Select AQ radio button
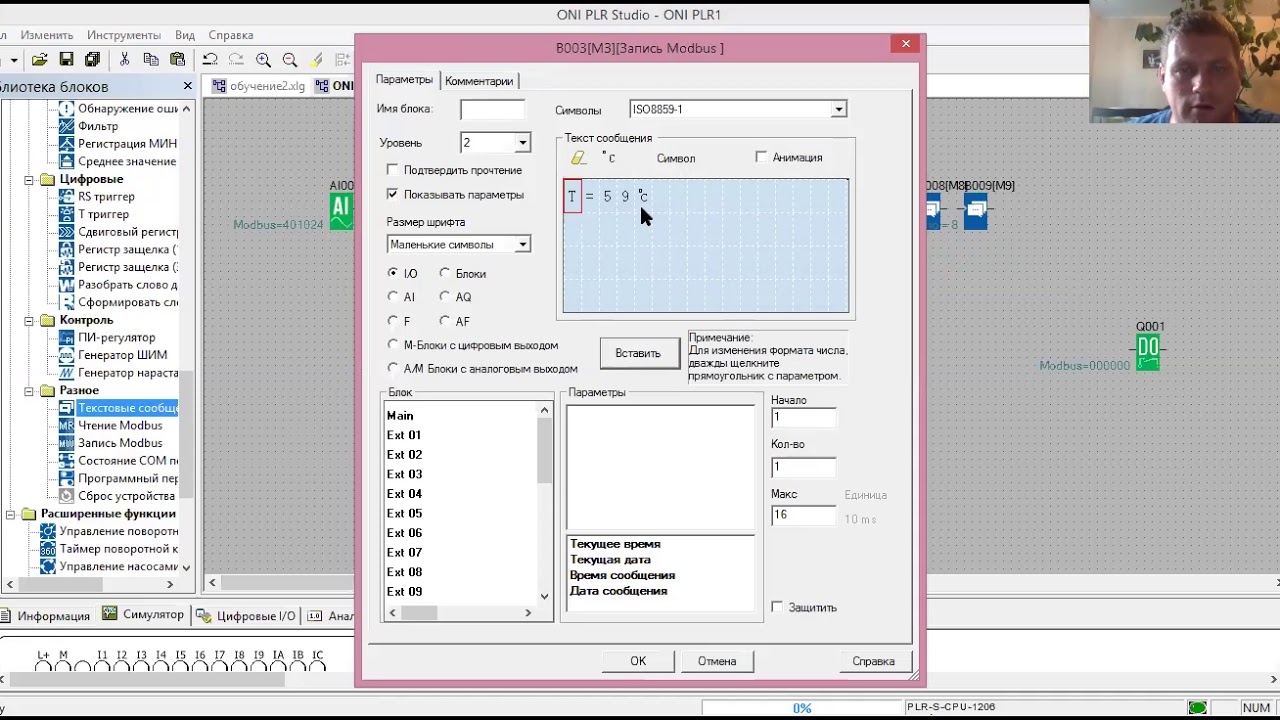This screenshot has width=1280, height=720. click(x=445, y=297)
